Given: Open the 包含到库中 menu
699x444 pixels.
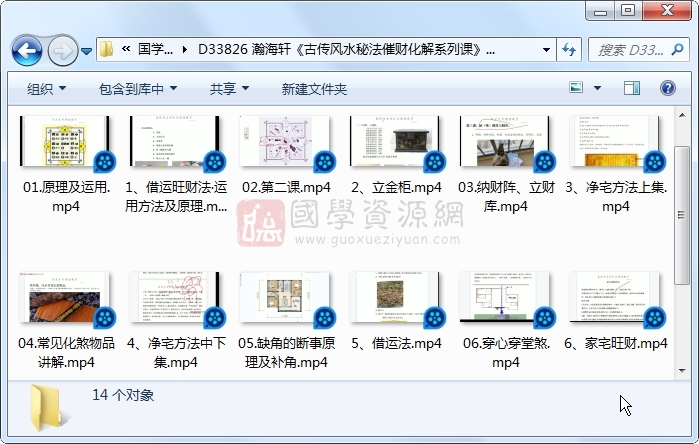Looking at the screenshot, I should [137, 89].
